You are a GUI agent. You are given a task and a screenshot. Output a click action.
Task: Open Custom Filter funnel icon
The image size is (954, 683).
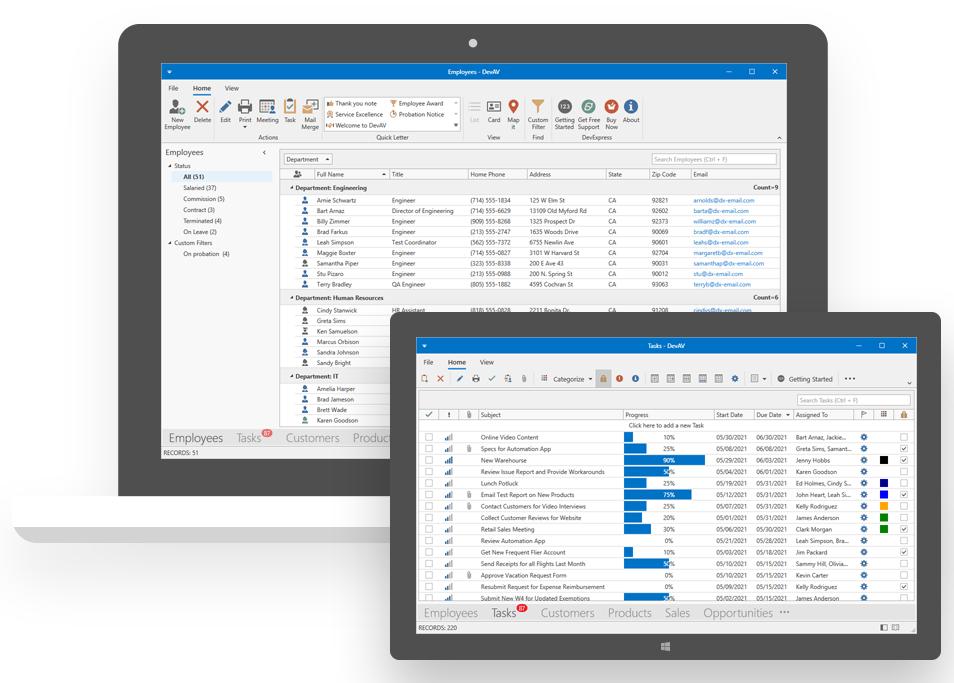538,106
